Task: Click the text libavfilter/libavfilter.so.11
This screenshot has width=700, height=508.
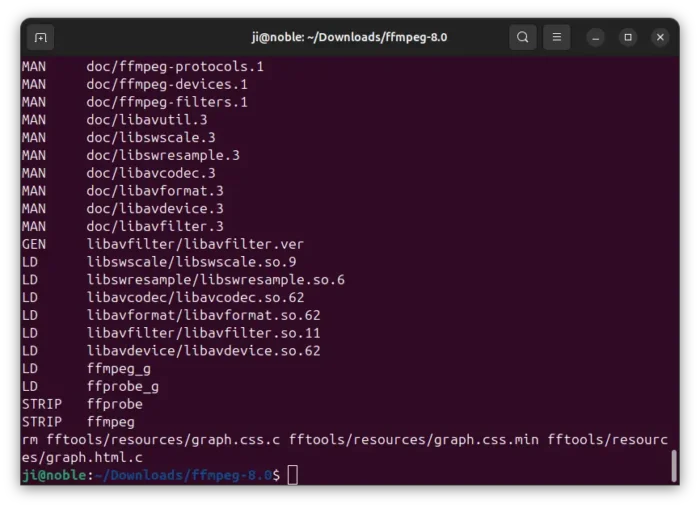Action: tap(204, 333)
